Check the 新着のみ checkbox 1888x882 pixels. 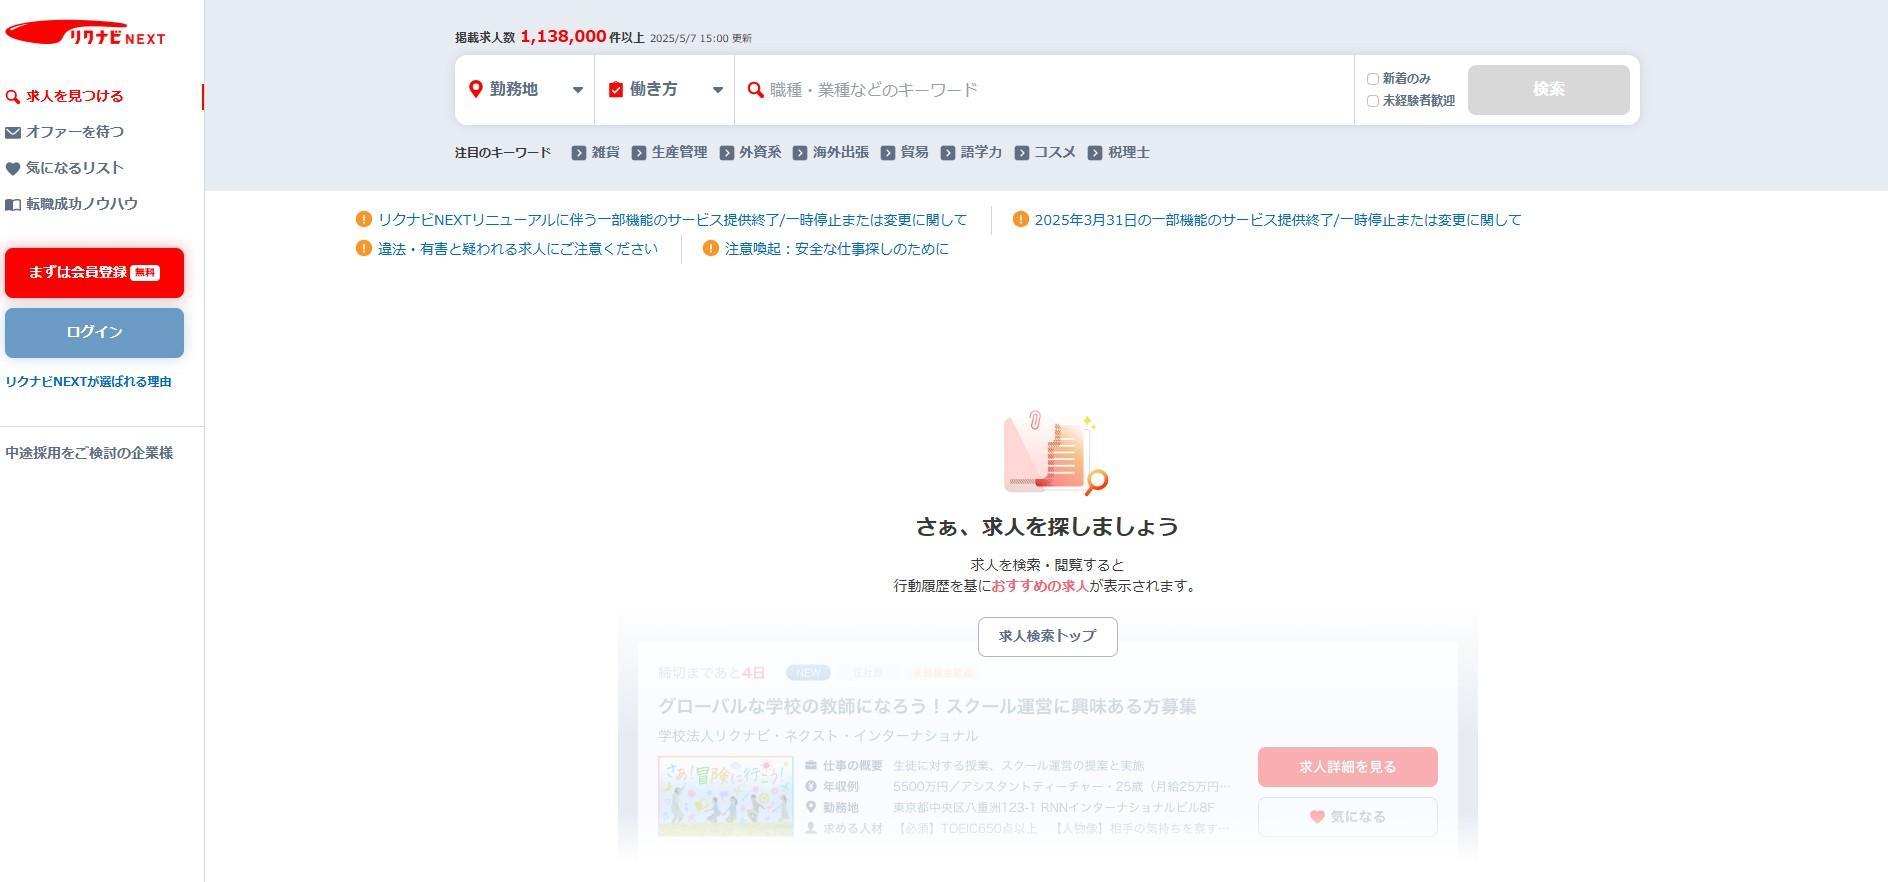[1373, 79]
